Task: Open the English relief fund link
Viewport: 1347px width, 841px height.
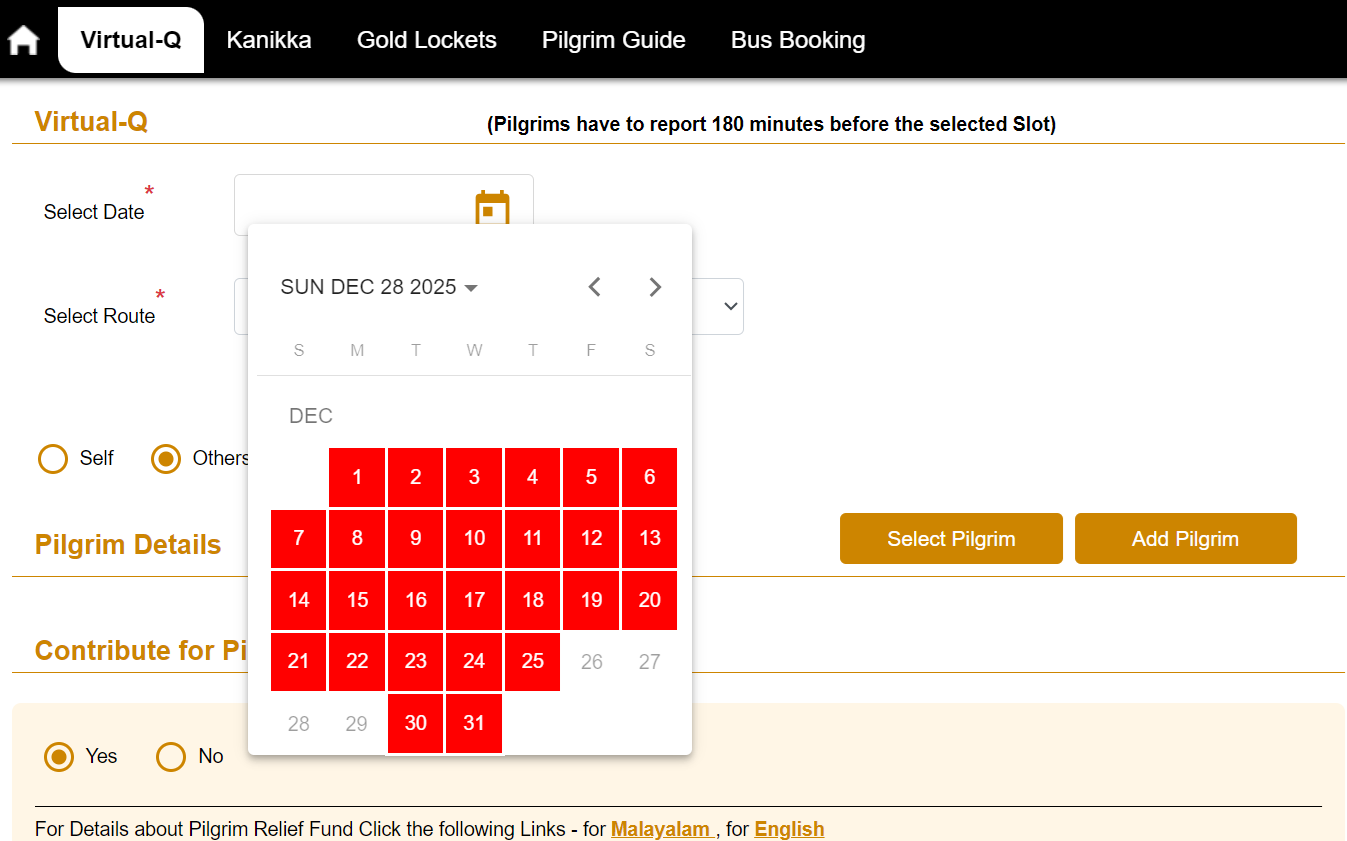Action: 789,829
